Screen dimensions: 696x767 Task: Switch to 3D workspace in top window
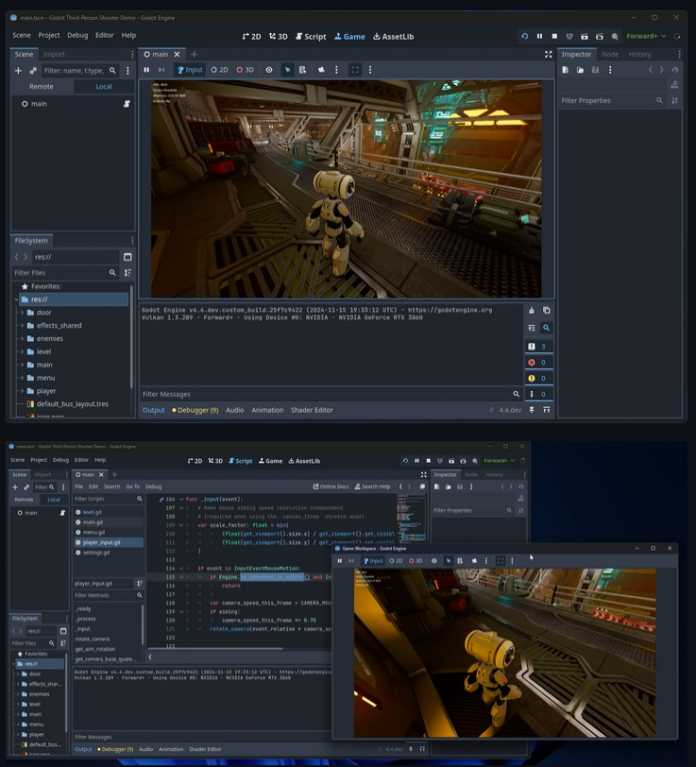[x=278, y=37]
